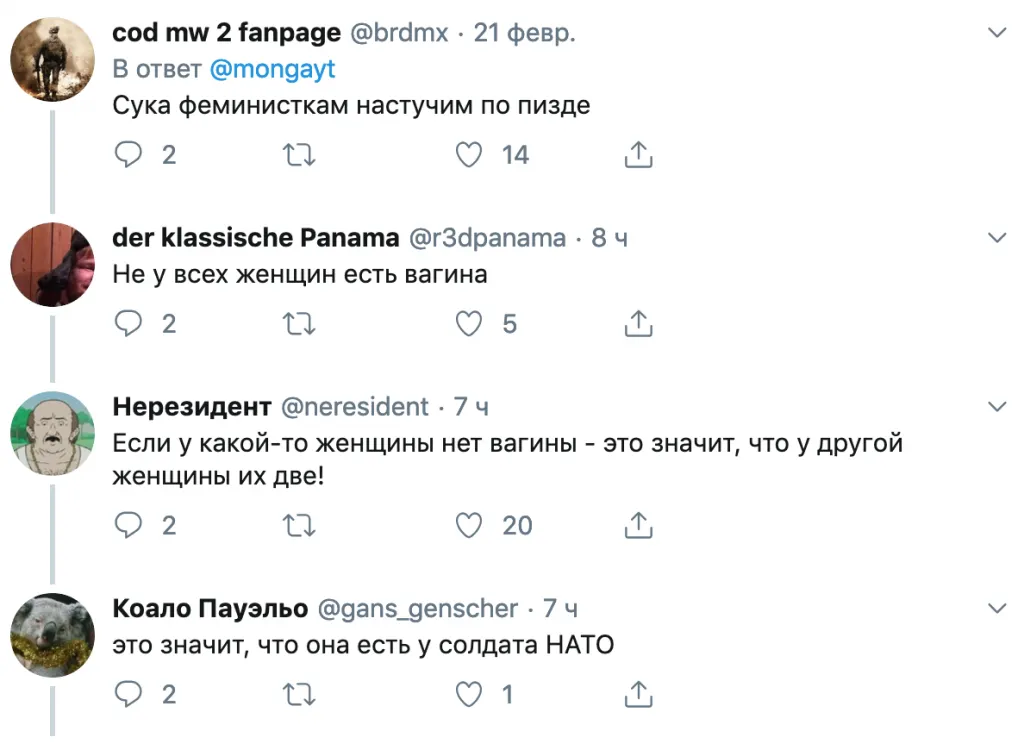Share the Нерезидент tweet

pos(639,525)
